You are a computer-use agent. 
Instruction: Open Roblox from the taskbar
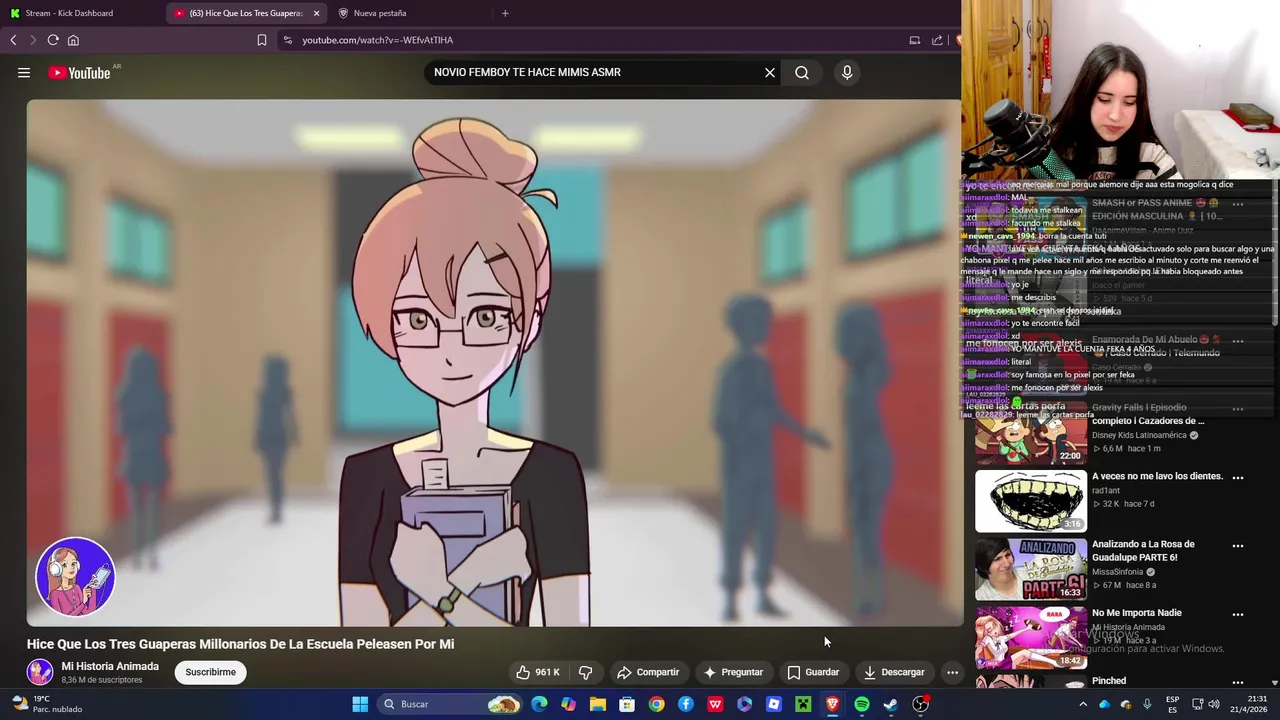point(774,704)
